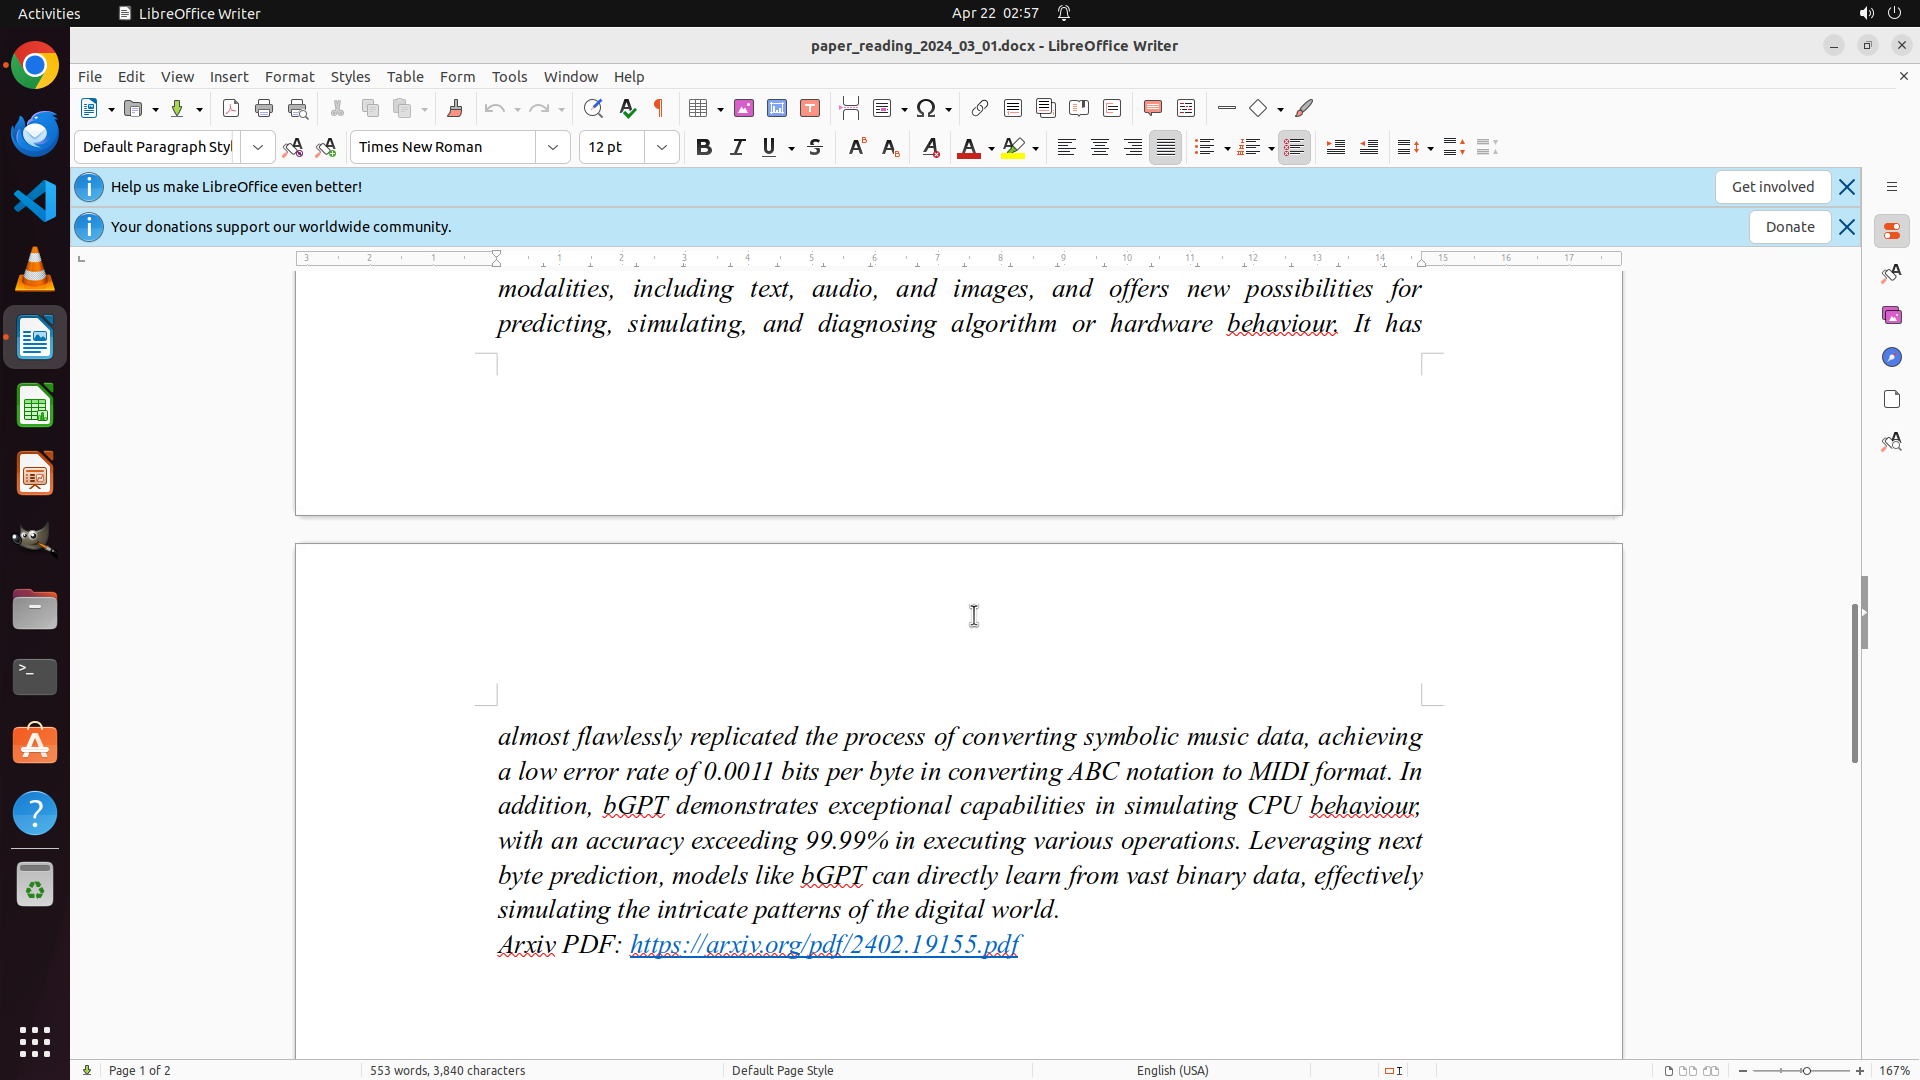Expand the font size dropdown
The width and height of the screenshot is (1920, 1080).
point(662,147)
